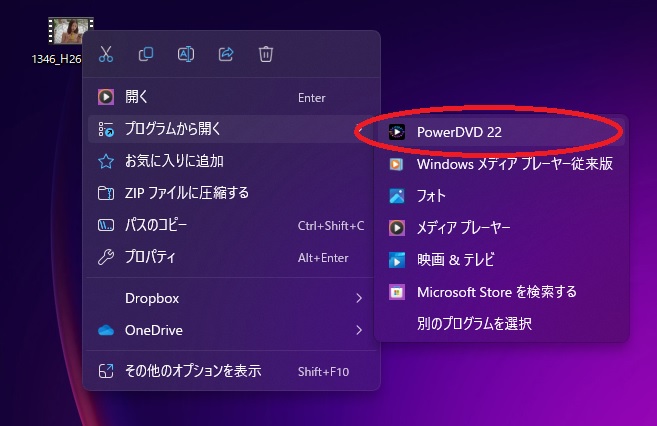Click the フォト app icon
Image resolution: width=657 pixels, height=426 pixels.
click(396, 196)
